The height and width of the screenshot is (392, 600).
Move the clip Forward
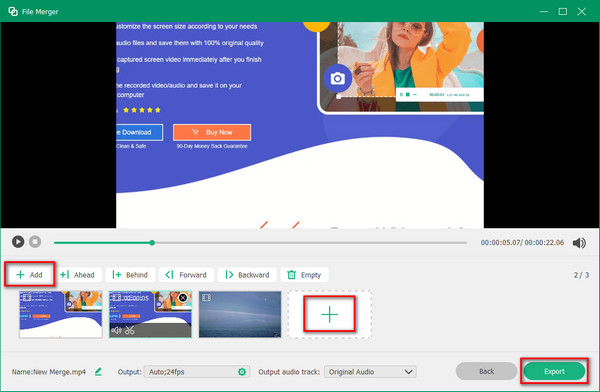click(x=186, y=275)
